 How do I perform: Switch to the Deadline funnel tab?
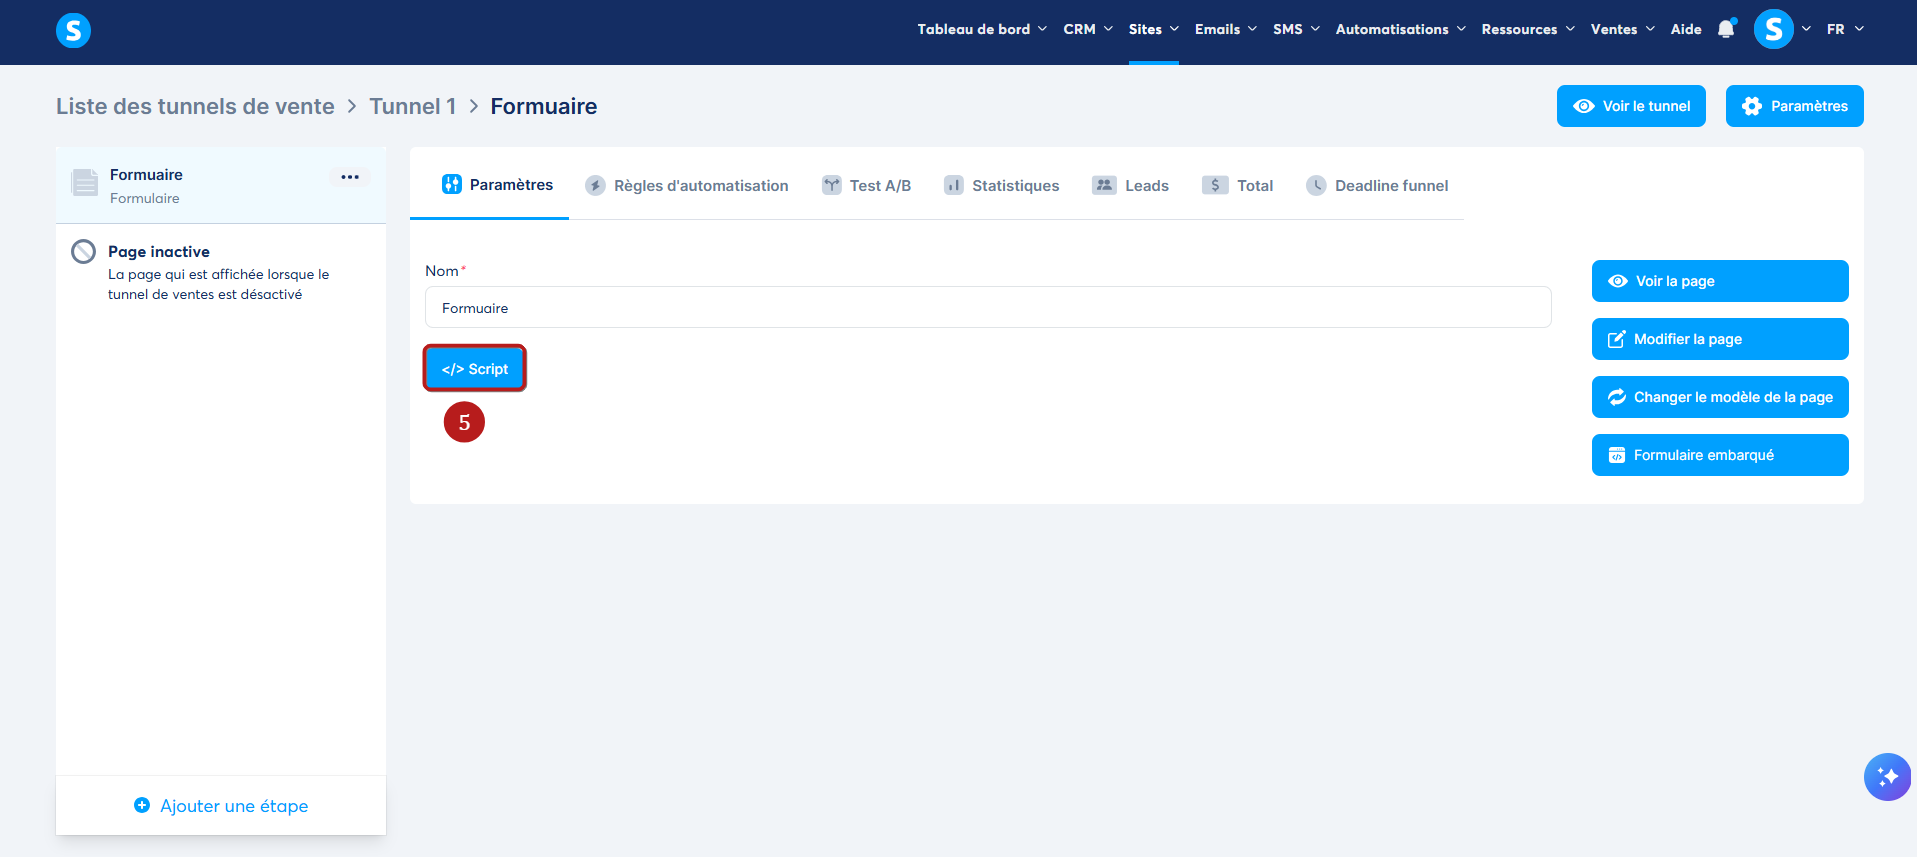(x=1377, y=185)
